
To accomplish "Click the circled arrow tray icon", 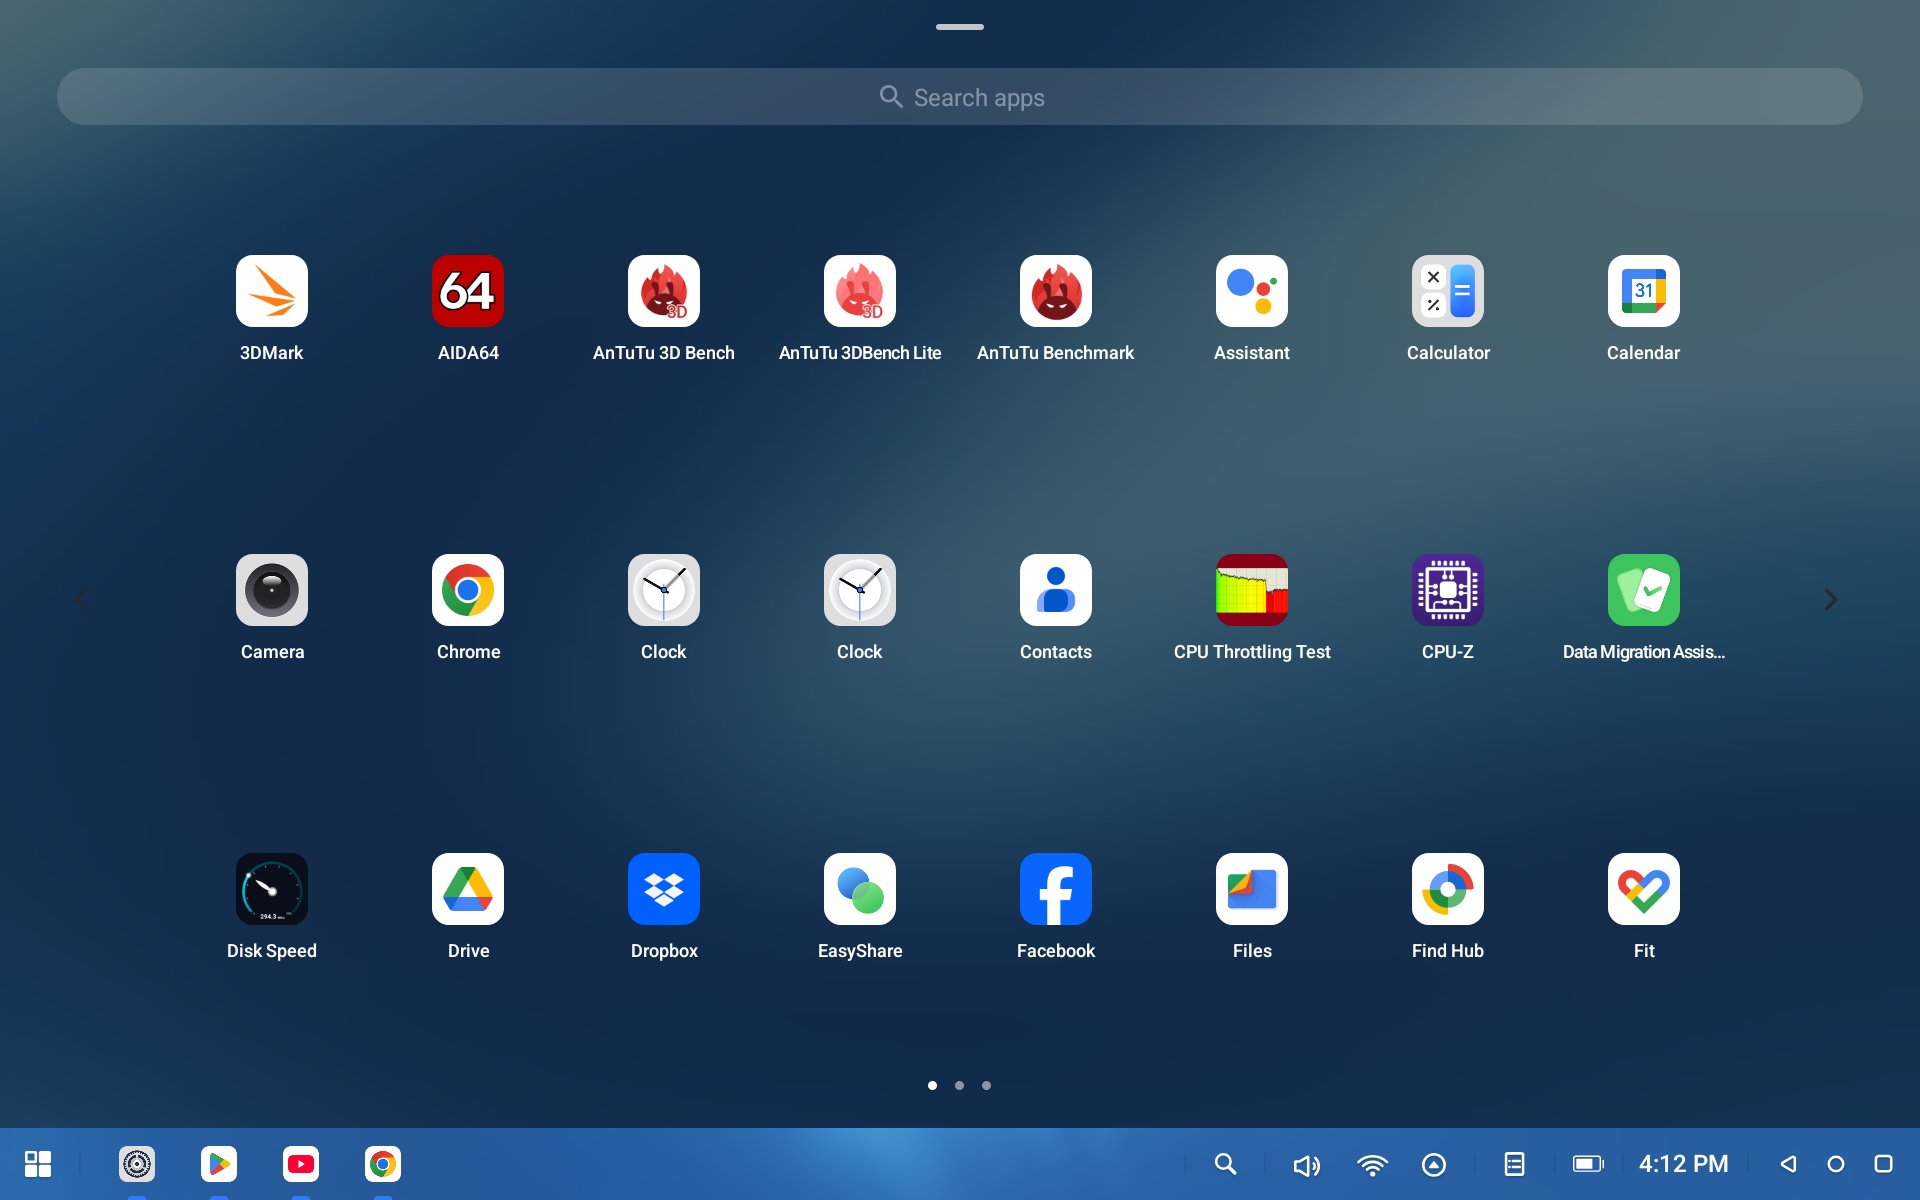I will pyautogui.click(x=1434, y=1165).
